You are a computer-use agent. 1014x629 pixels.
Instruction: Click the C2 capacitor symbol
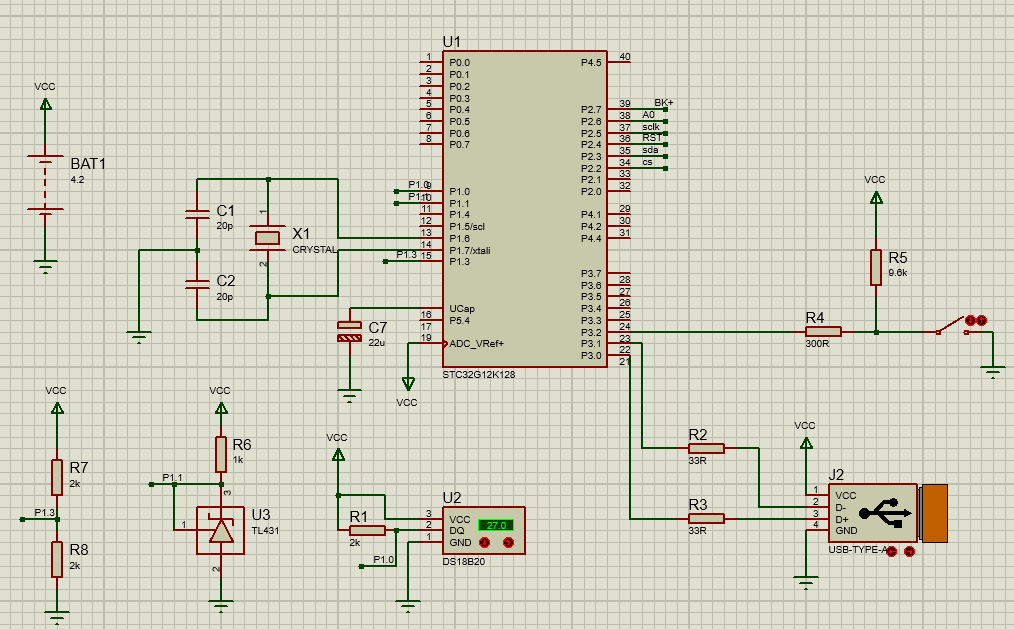197,284
